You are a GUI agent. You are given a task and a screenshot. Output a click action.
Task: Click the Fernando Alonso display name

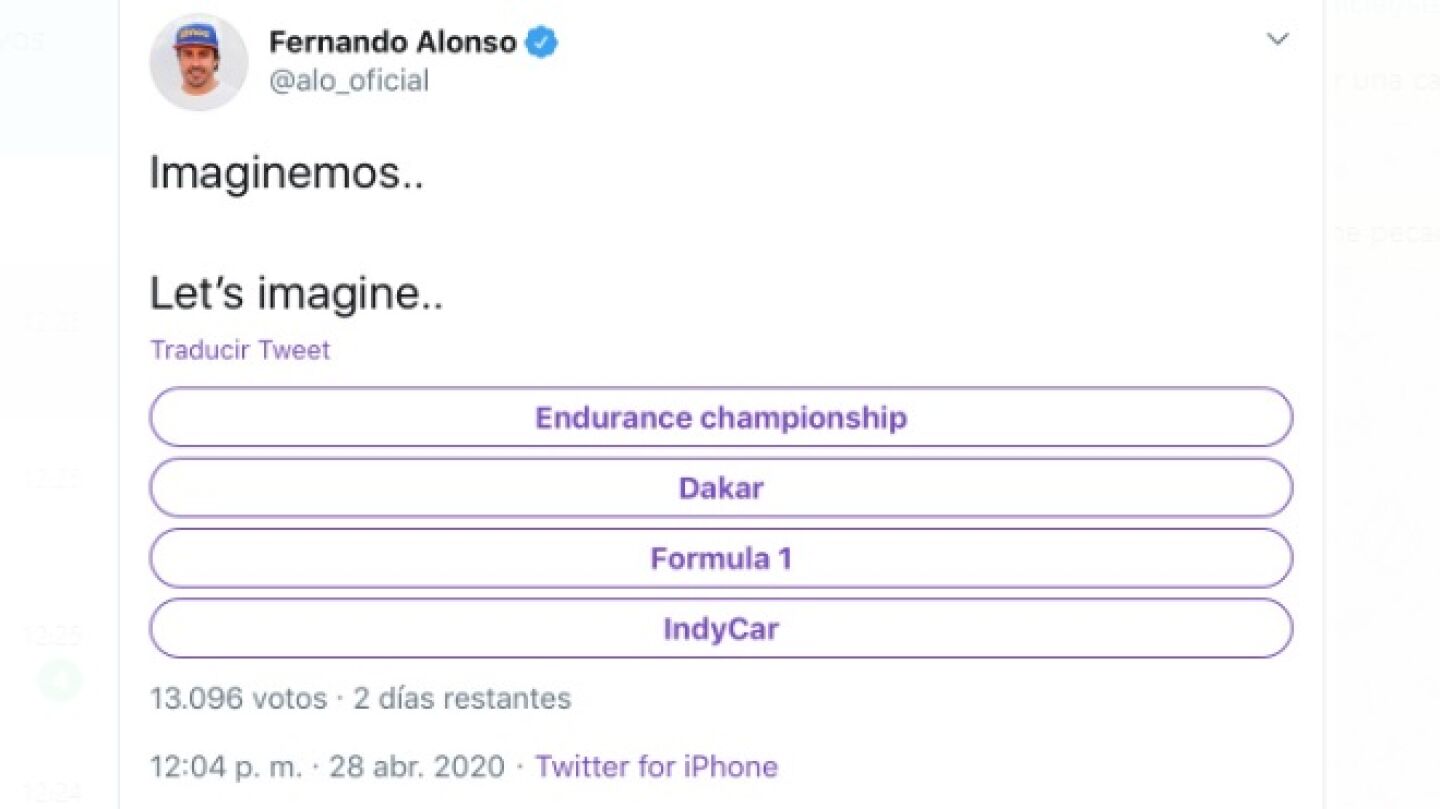click(392, 42)
